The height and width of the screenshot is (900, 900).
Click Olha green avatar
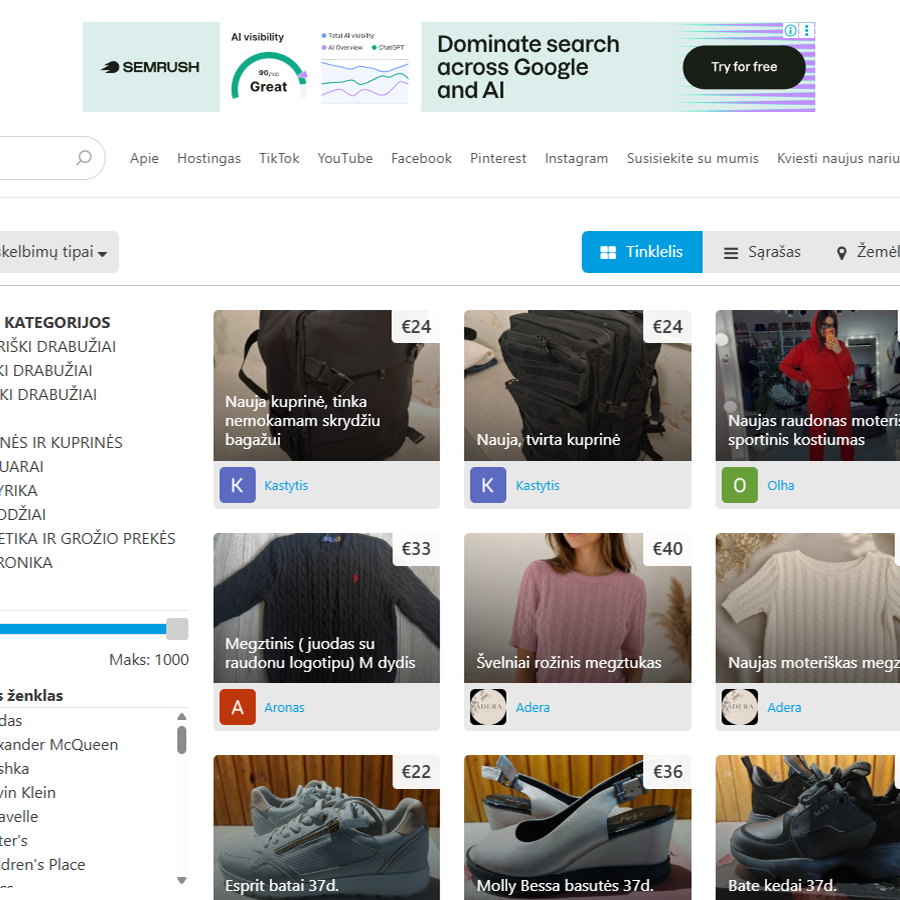coord(739,485)
